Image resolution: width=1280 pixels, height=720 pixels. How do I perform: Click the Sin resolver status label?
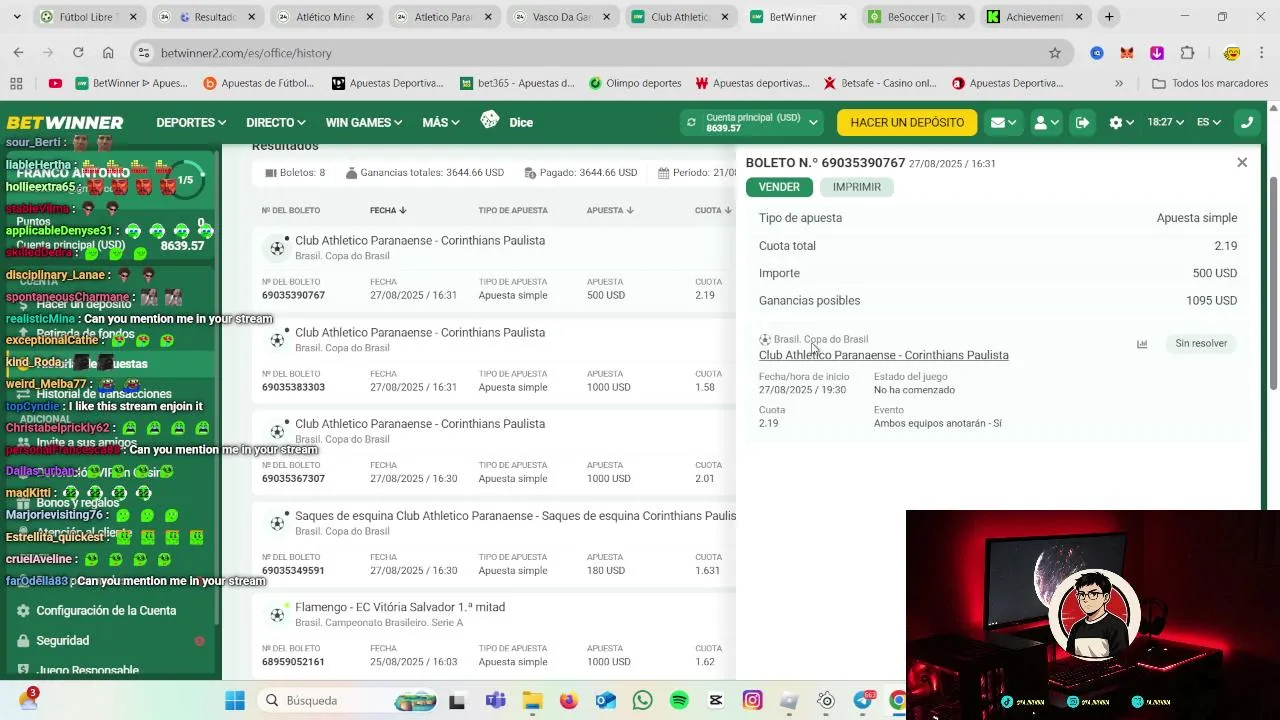pos(1201,343)
